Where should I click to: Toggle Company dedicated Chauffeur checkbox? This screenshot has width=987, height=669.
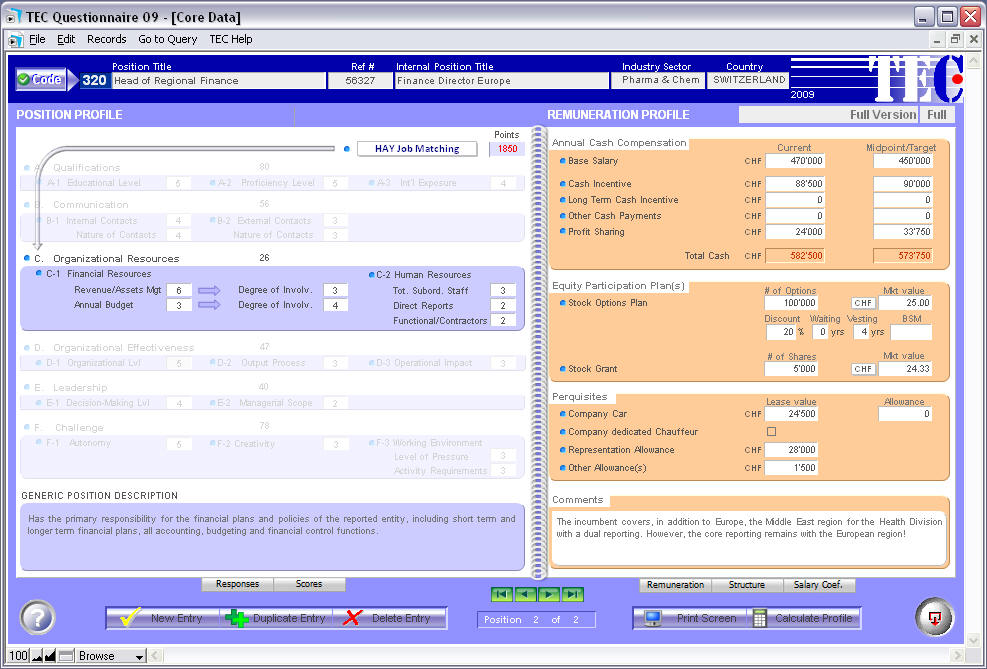[x=771, y=432]
